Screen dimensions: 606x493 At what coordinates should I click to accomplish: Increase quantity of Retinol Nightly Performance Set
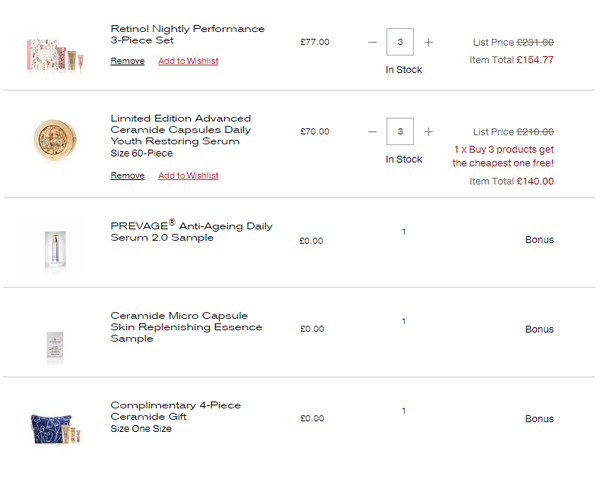click(428, 42)
